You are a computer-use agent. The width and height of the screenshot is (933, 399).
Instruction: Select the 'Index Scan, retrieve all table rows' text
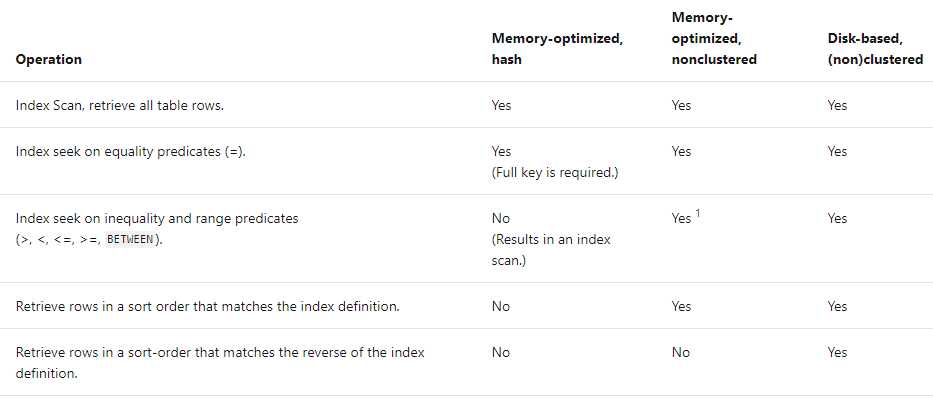(120, 106)
